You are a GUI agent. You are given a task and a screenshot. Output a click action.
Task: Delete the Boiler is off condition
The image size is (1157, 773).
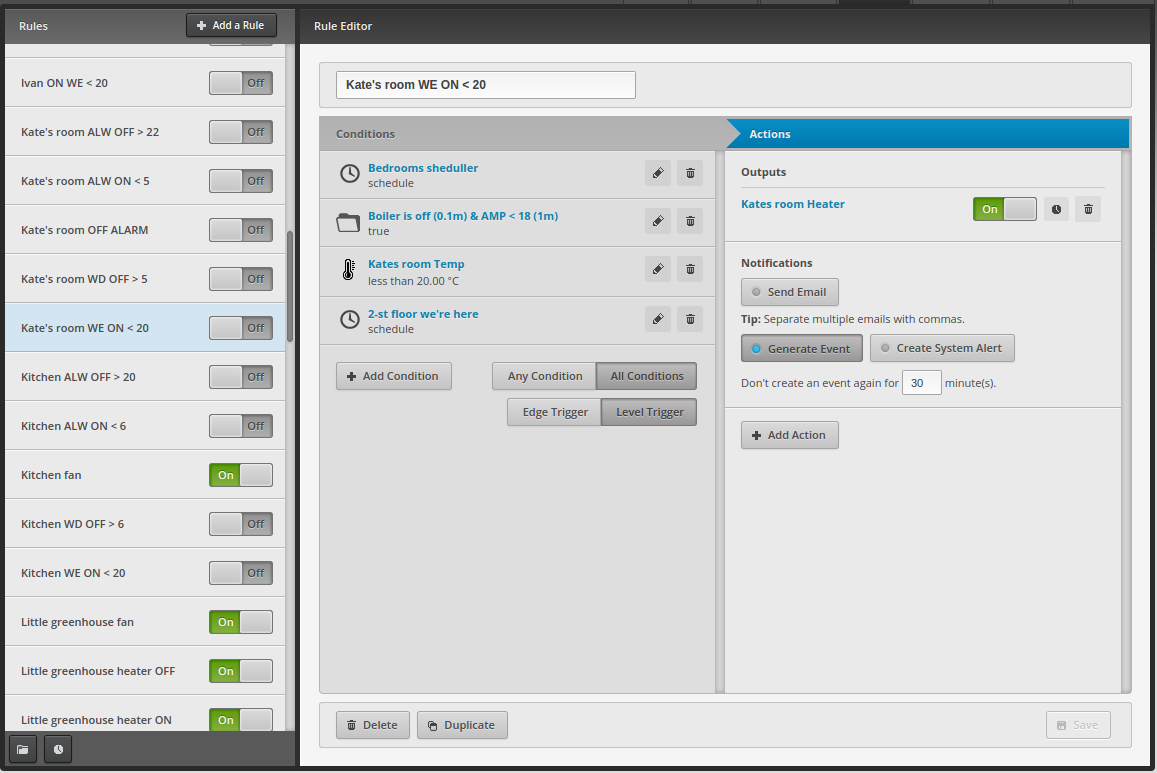(690, 221)
